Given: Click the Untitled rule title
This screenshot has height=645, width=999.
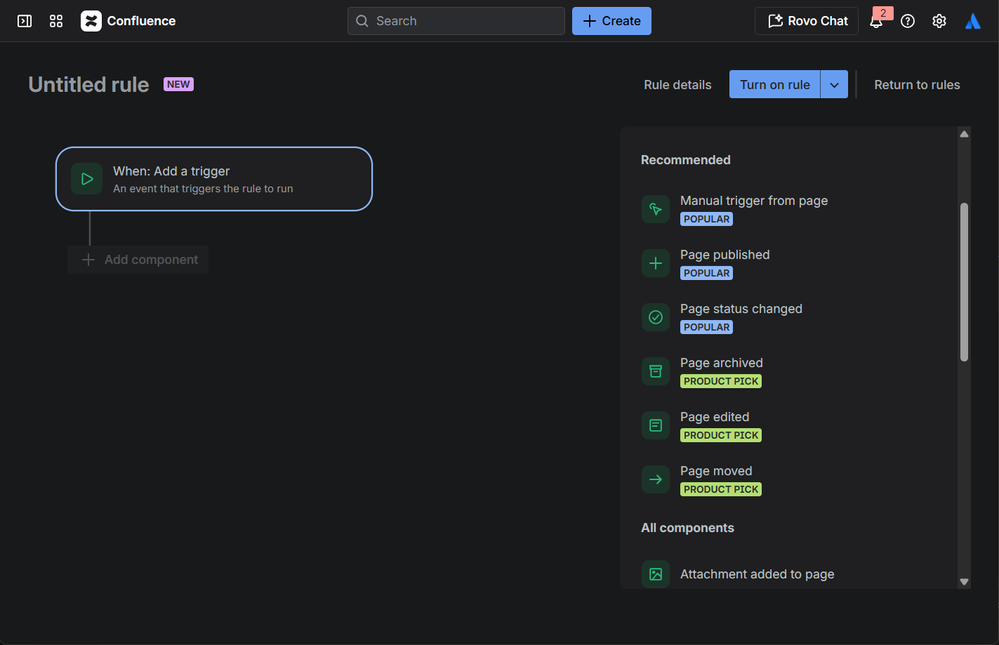Looking at the screenshot, I should [x=89, y=85].
